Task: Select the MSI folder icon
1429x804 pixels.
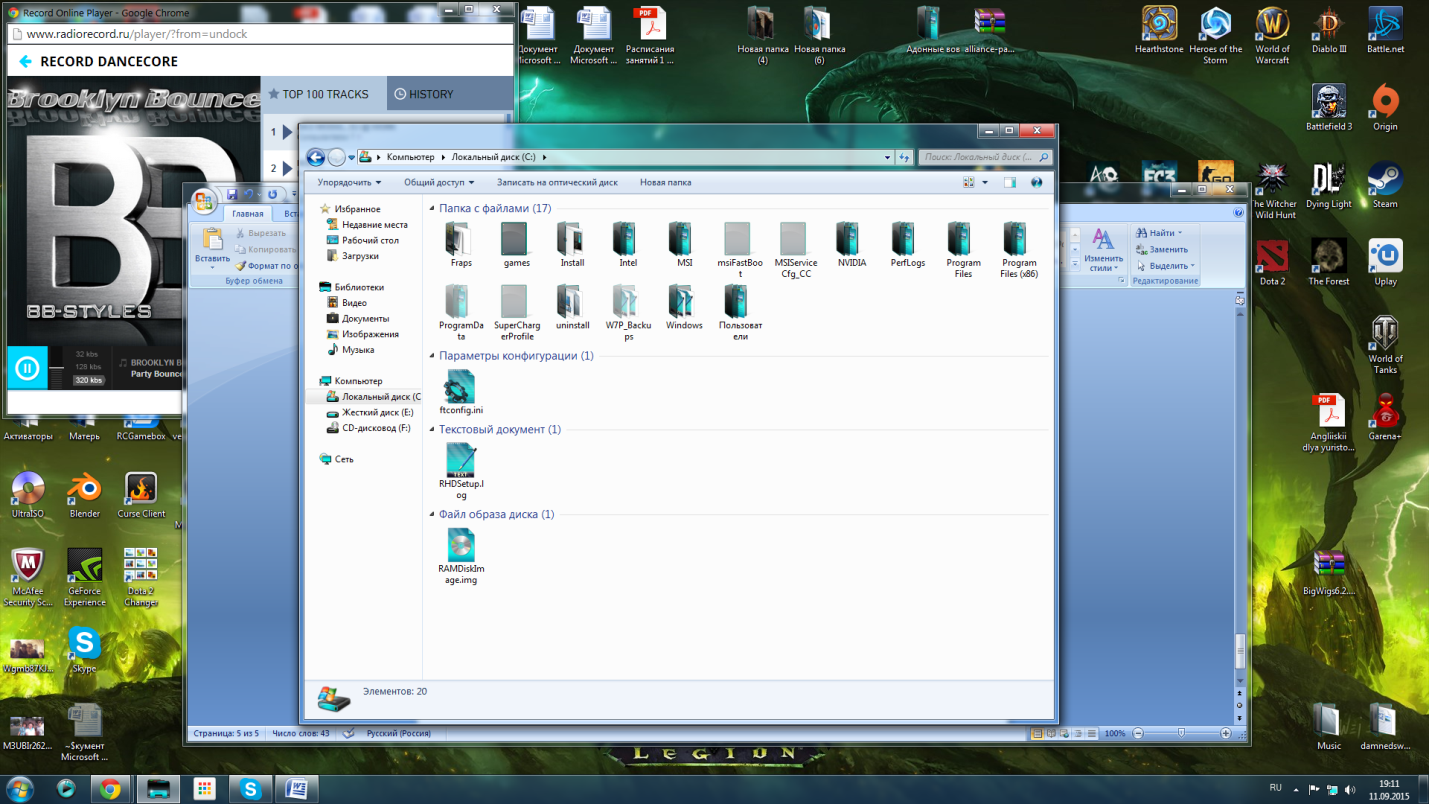Action: click(683, 240)
